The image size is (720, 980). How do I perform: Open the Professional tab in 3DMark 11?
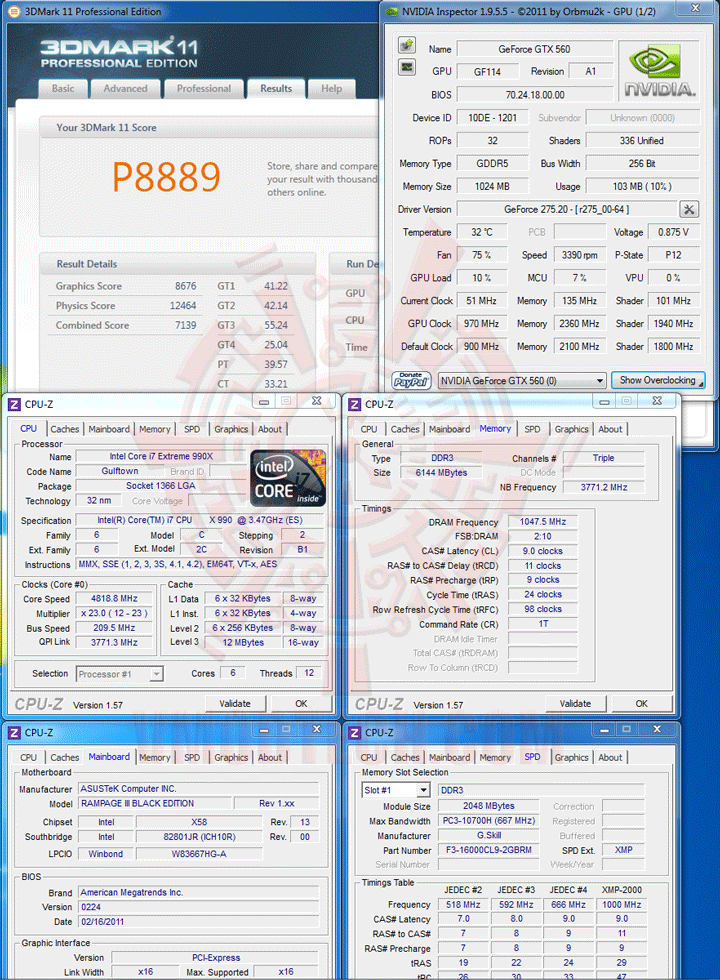[204, 89]
